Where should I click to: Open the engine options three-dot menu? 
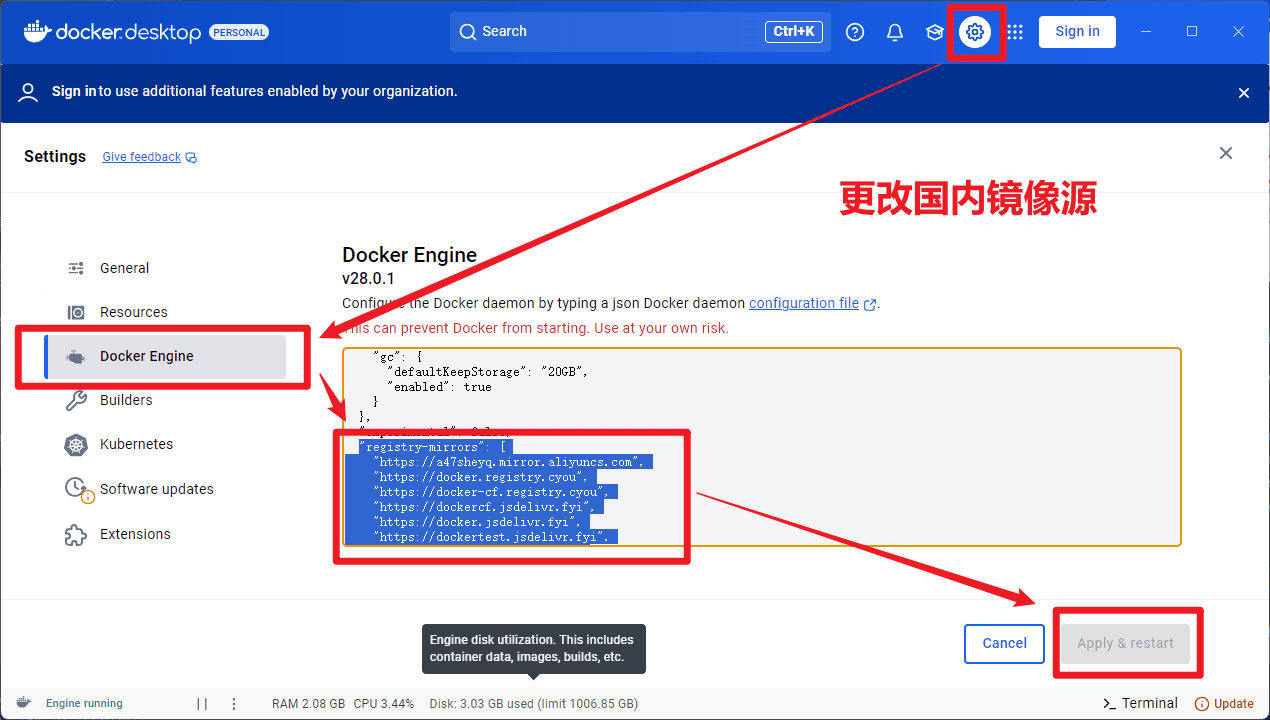234,703
